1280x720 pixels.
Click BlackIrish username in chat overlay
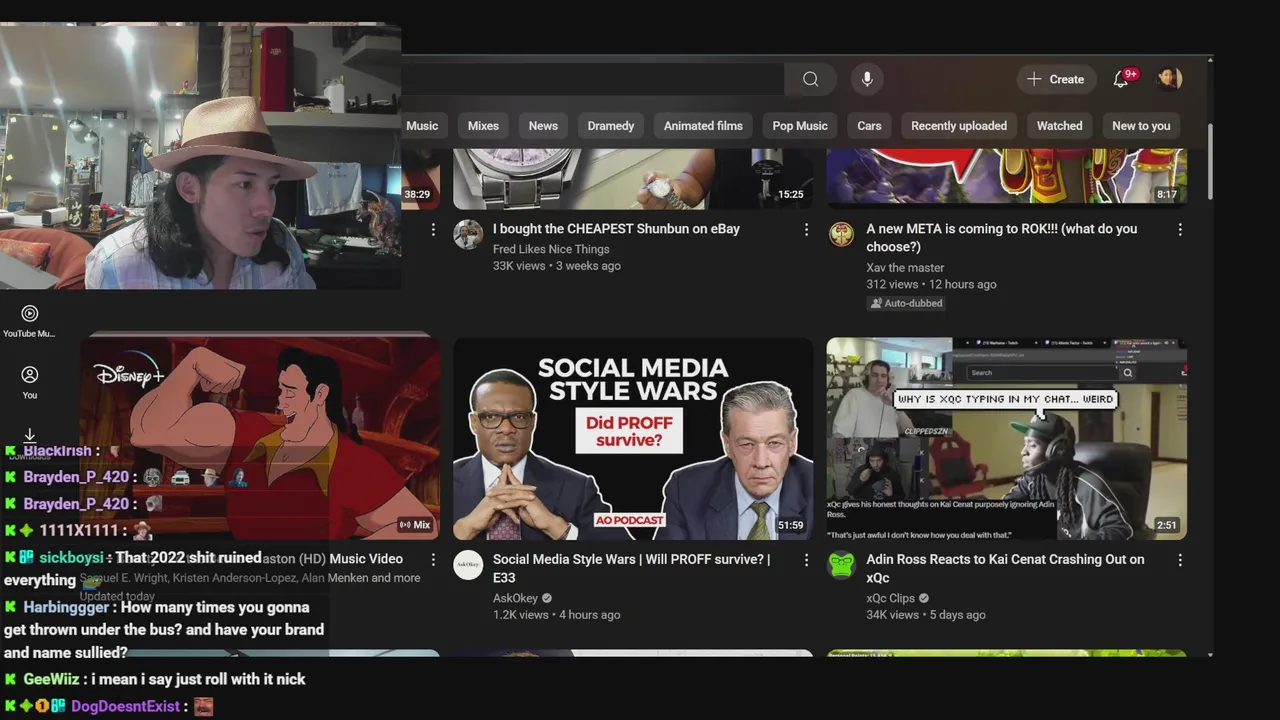57,451
